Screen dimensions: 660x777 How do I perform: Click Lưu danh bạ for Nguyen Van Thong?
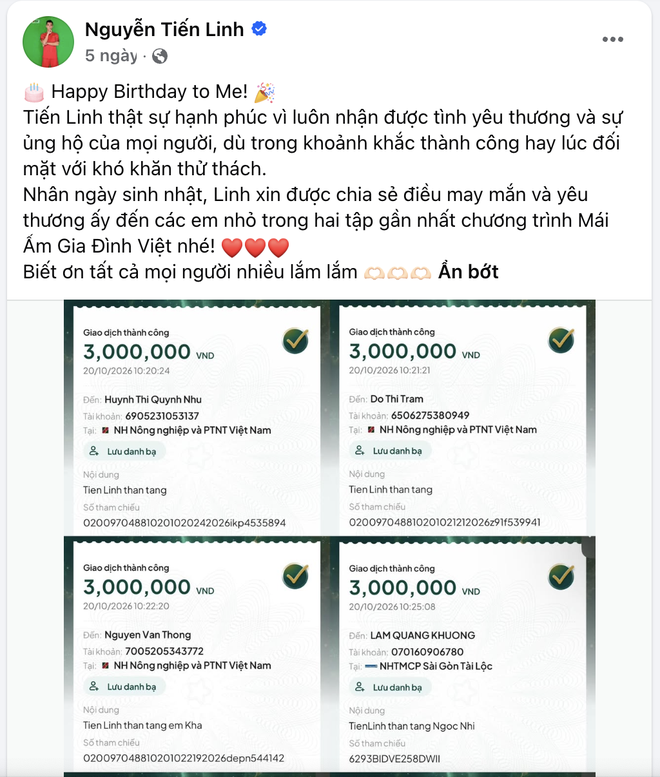(x=124, y=687)
